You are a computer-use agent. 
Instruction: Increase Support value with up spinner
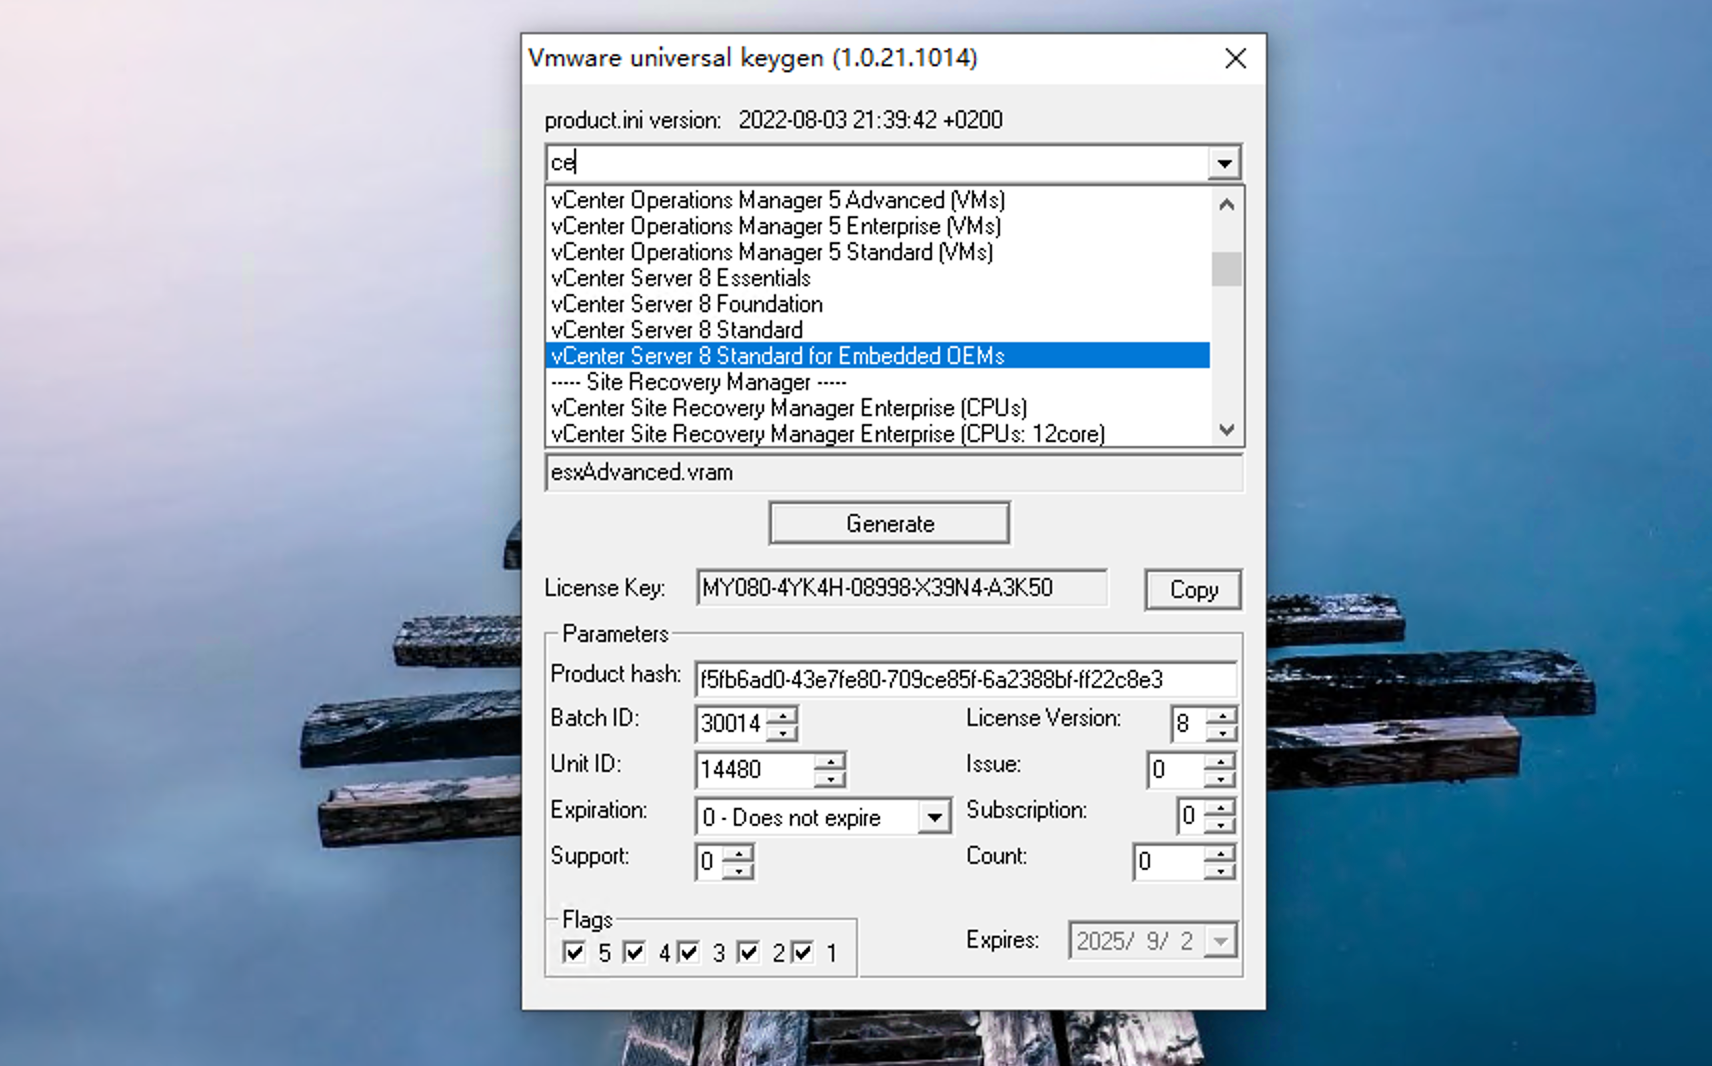pyautogui.click(x=738, y=853)
